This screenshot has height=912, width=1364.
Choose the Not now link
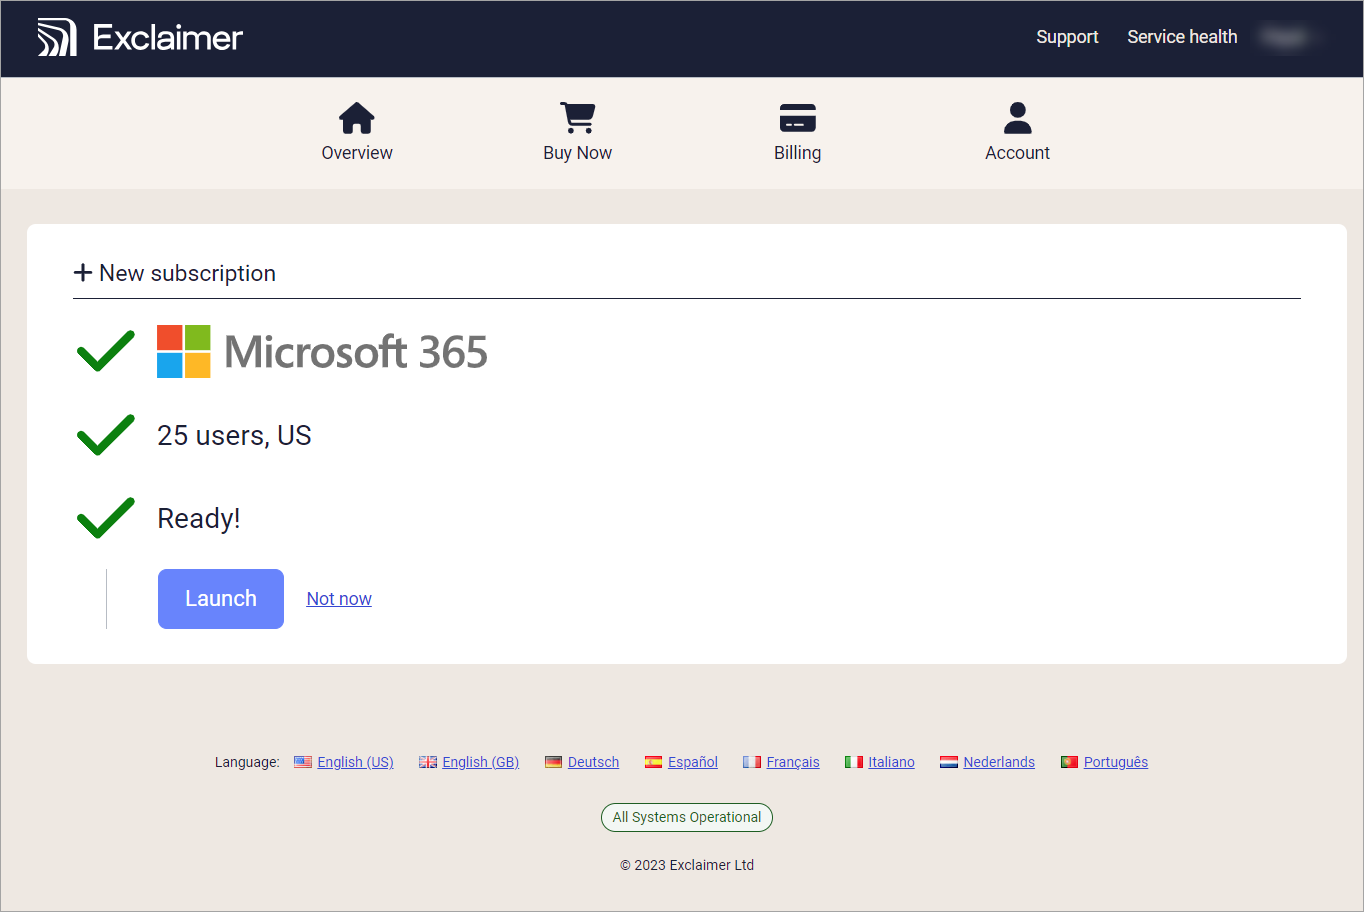click(339, 599)
